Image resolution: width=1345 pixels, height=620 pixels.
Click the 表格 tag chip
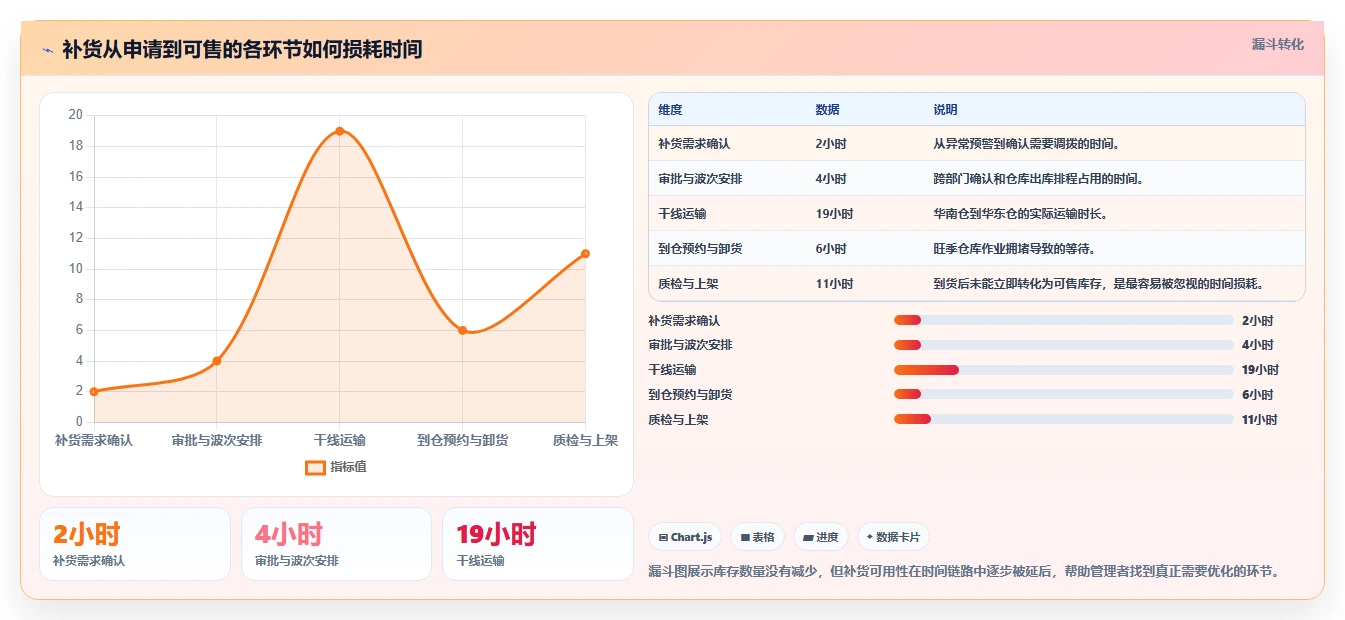point(758,537)
